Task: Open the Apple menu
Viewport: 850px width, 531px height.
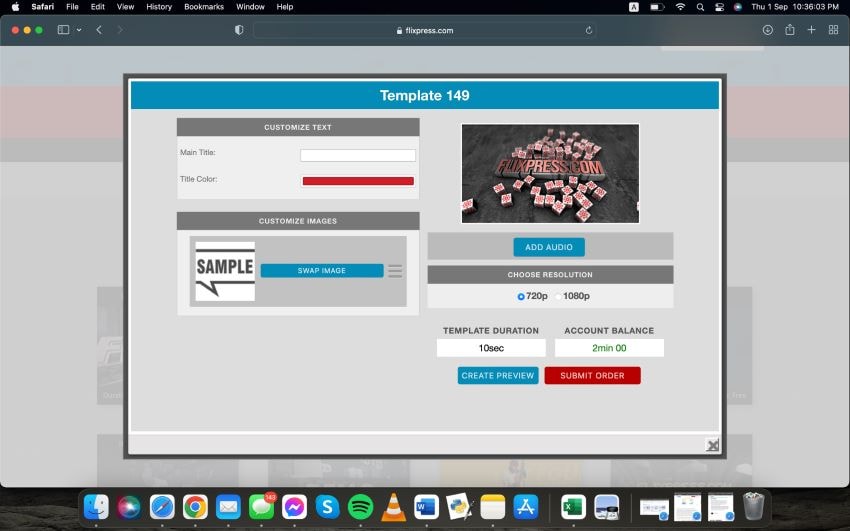Action: 15,7
